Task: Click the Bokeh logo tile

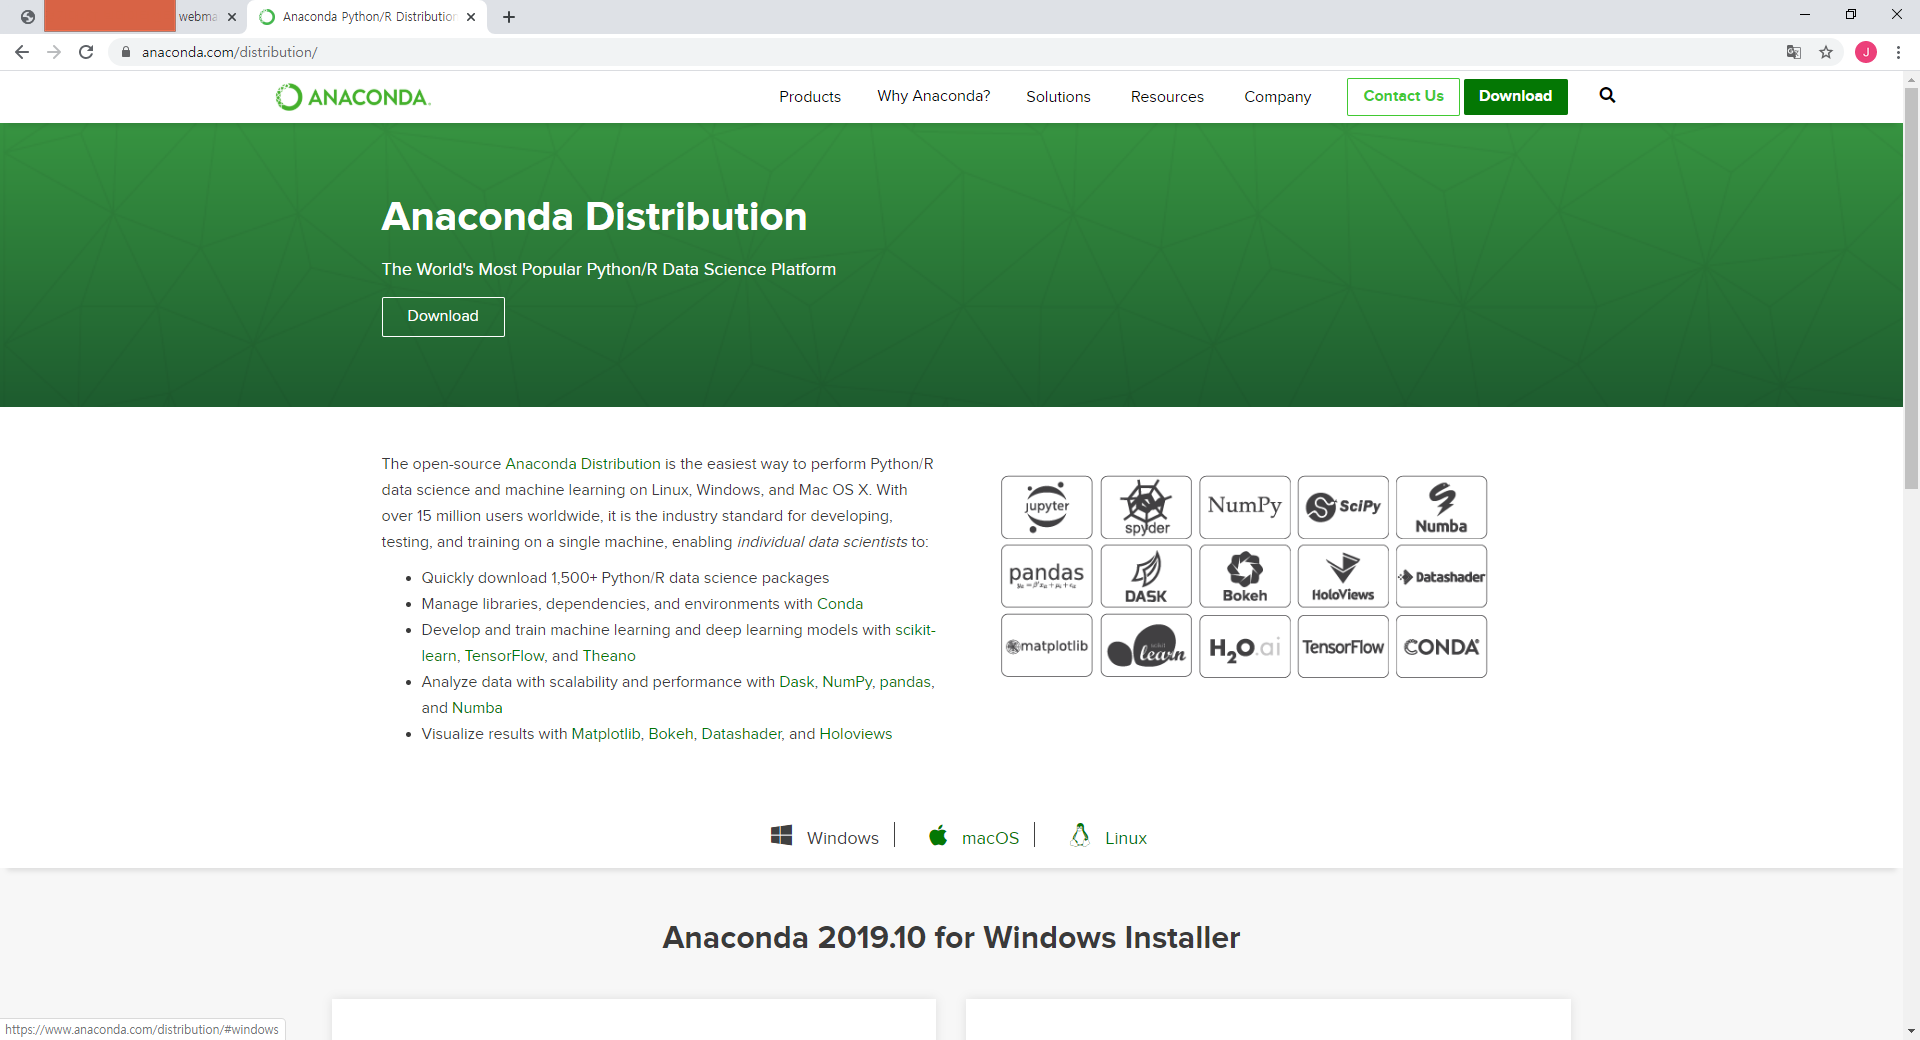Action: coord(1245,576)
